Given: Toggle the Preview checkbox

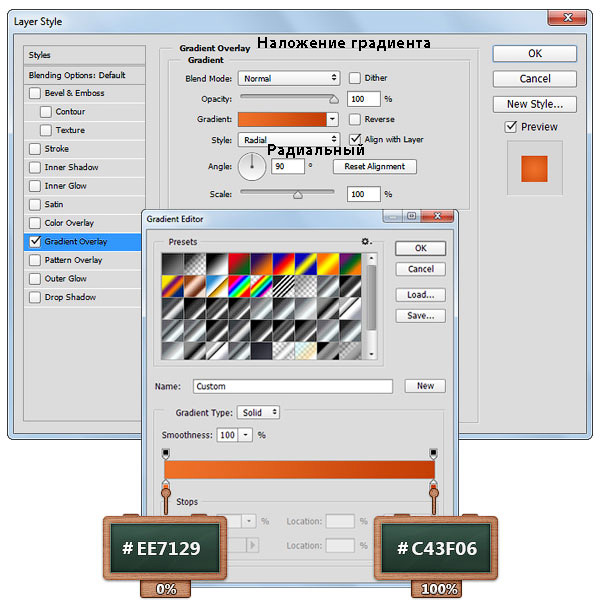Looking at the screenshot, I should coord(511,127).
